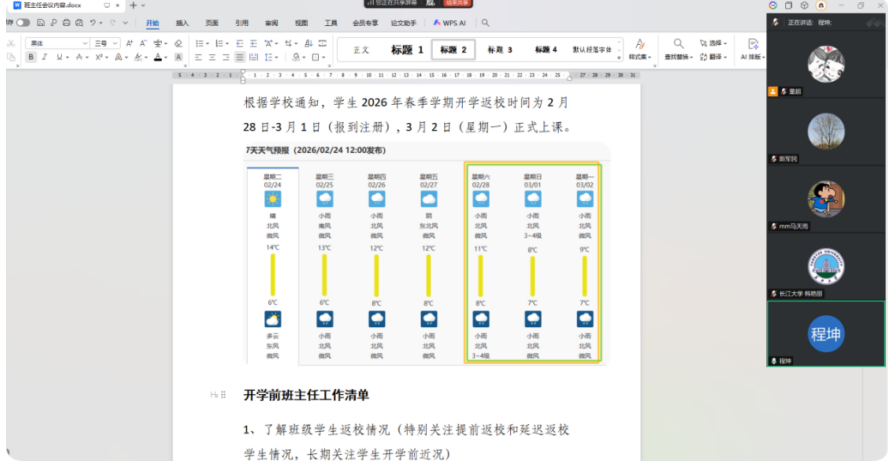The image size is (888, 462).
Task: Toggle bold formatting in the ribbon
Action: (31, 57)
